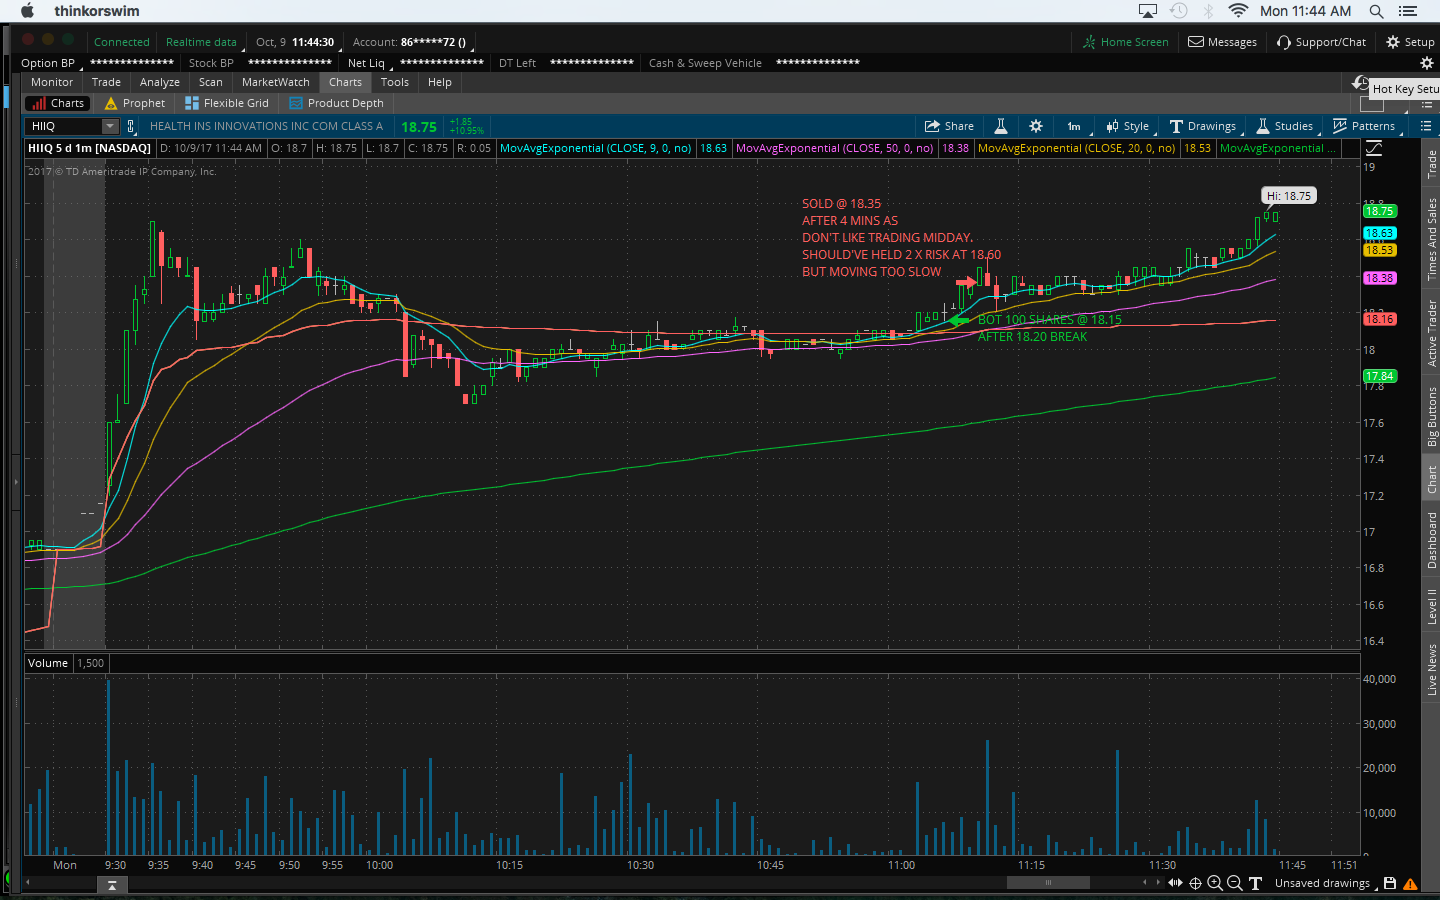Activate the crosshair pan tool icon
This screenshot has height=900, width=1440.
coord(1195,883)
